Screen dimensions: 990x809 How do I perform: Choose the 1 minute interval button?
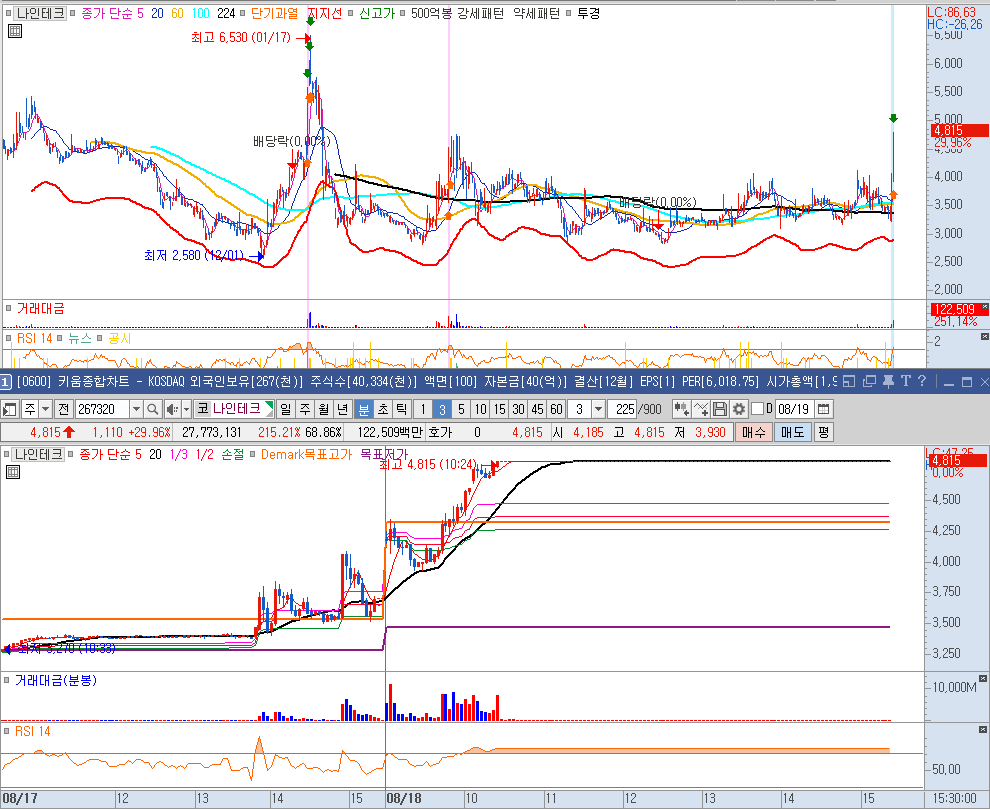click(x=423, y=409)
